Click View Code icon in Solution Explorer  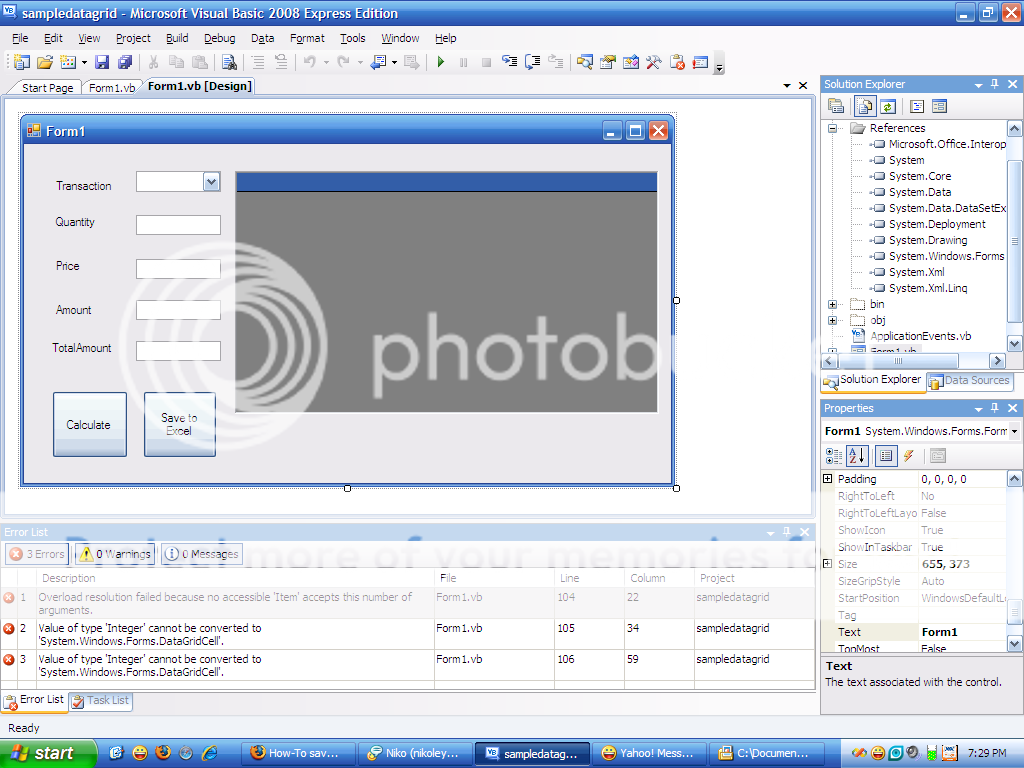coord(917,106)
